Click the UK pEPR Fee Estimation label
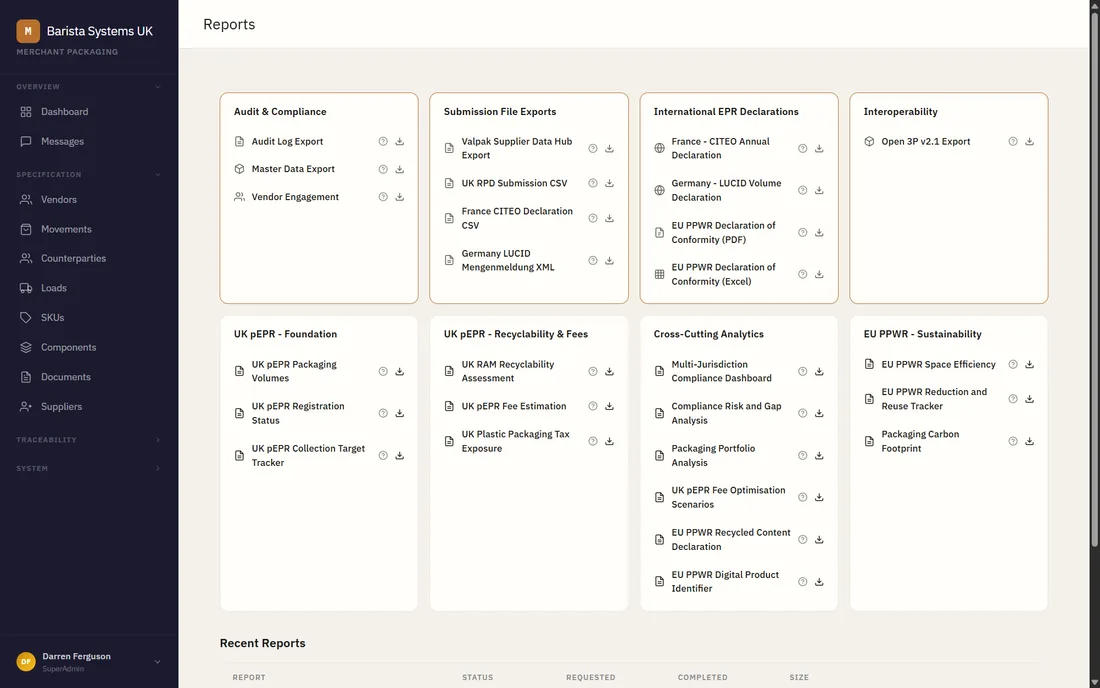 tap(514, 406)
